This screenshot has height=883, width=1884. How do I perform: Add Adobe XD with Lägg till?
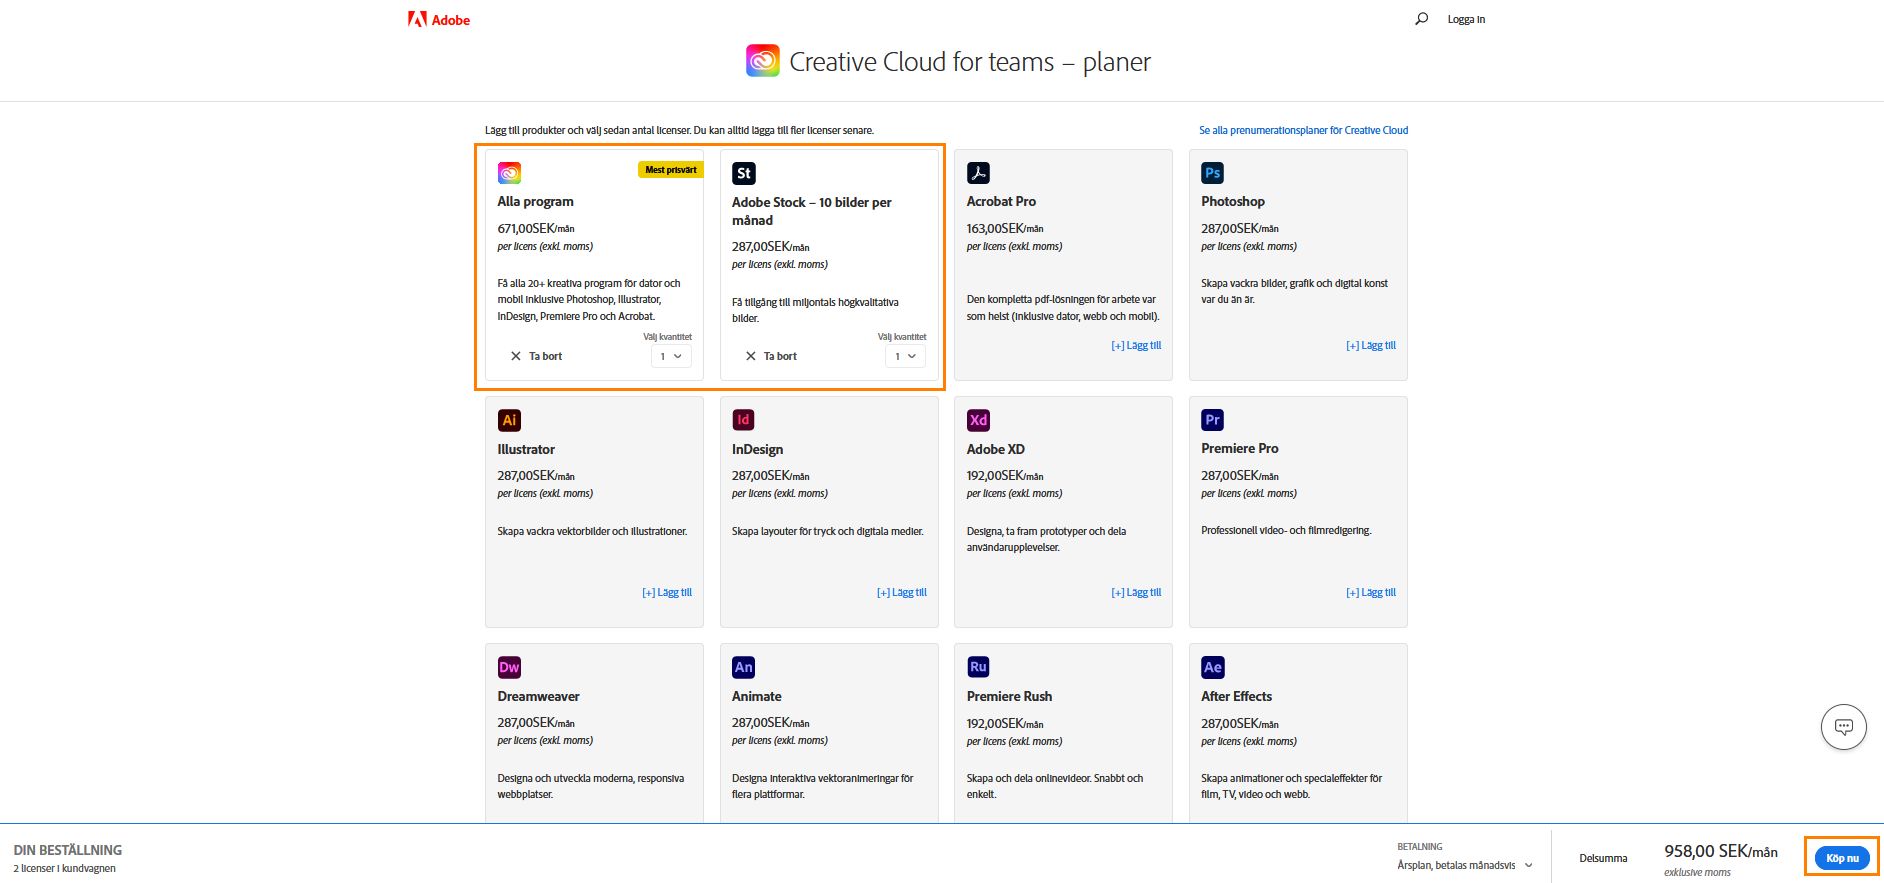point(1136,592)
